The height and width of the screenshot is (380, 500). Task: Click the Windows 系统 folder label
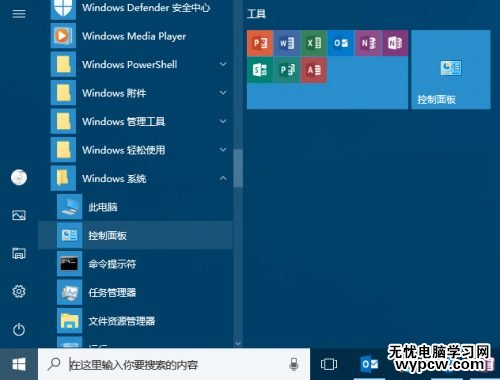(x=114, y=179)
